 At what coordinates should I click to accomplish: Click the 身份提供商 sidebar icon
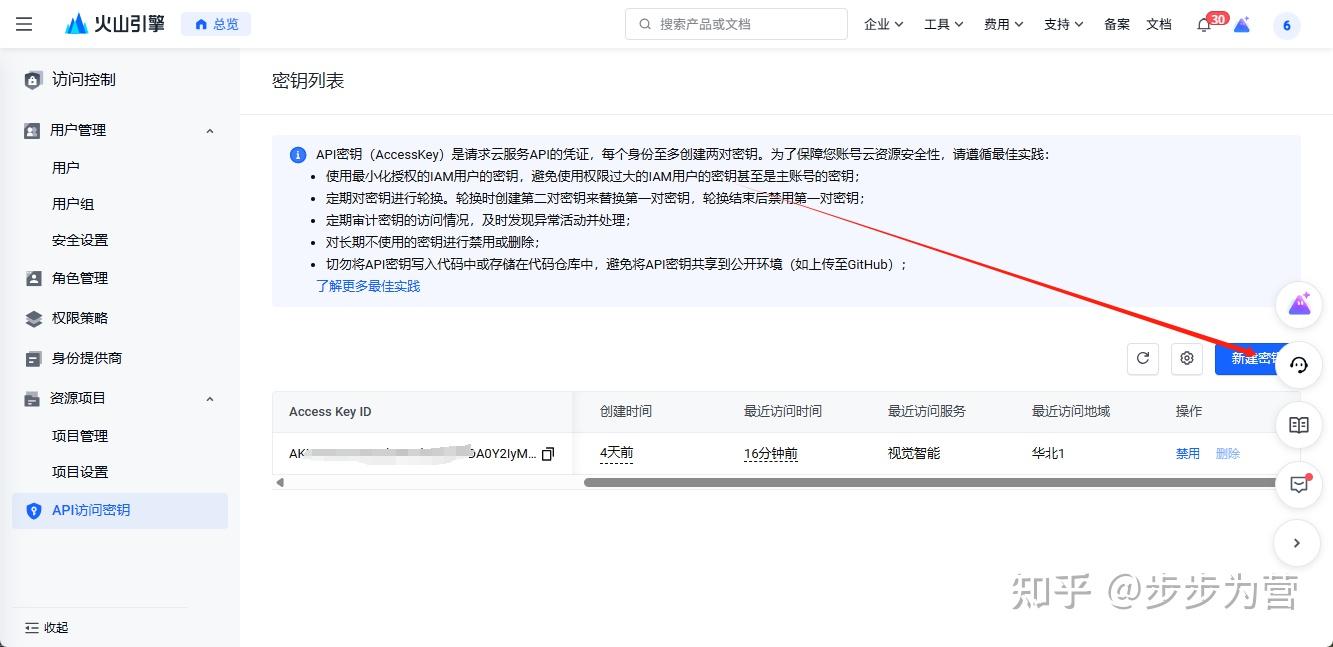click(33, 359)
